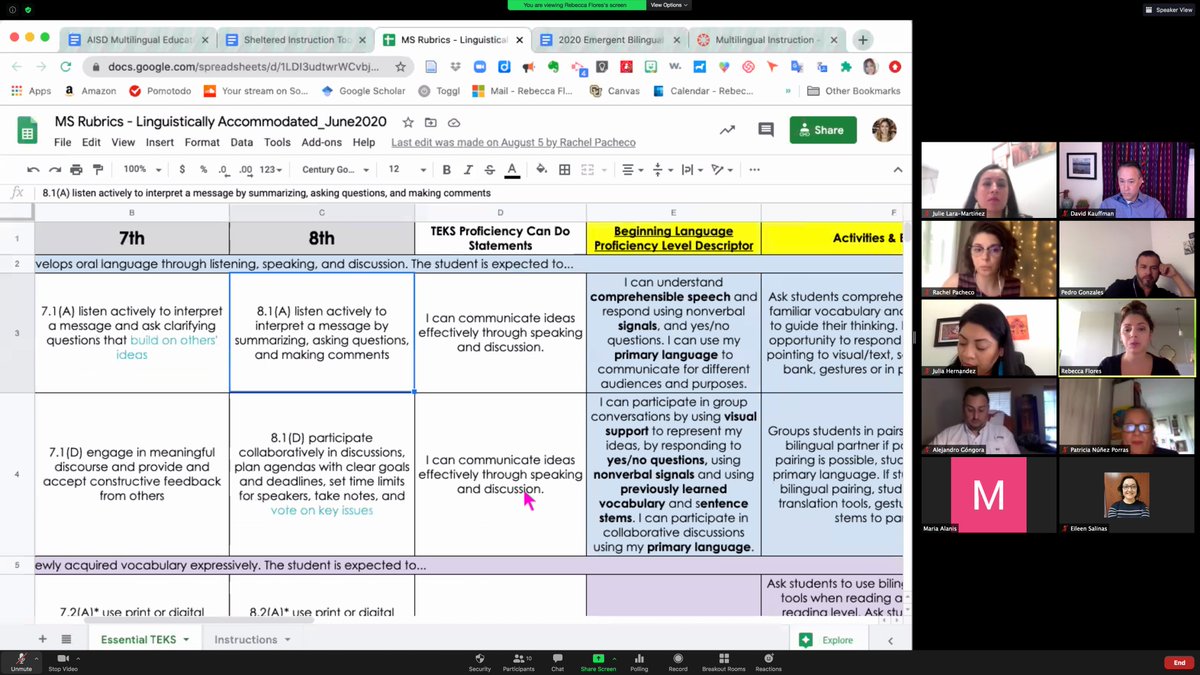Open the Zoom Chat panel
Viewport: 1200px width, 675px height.
[x=557, y=662]
